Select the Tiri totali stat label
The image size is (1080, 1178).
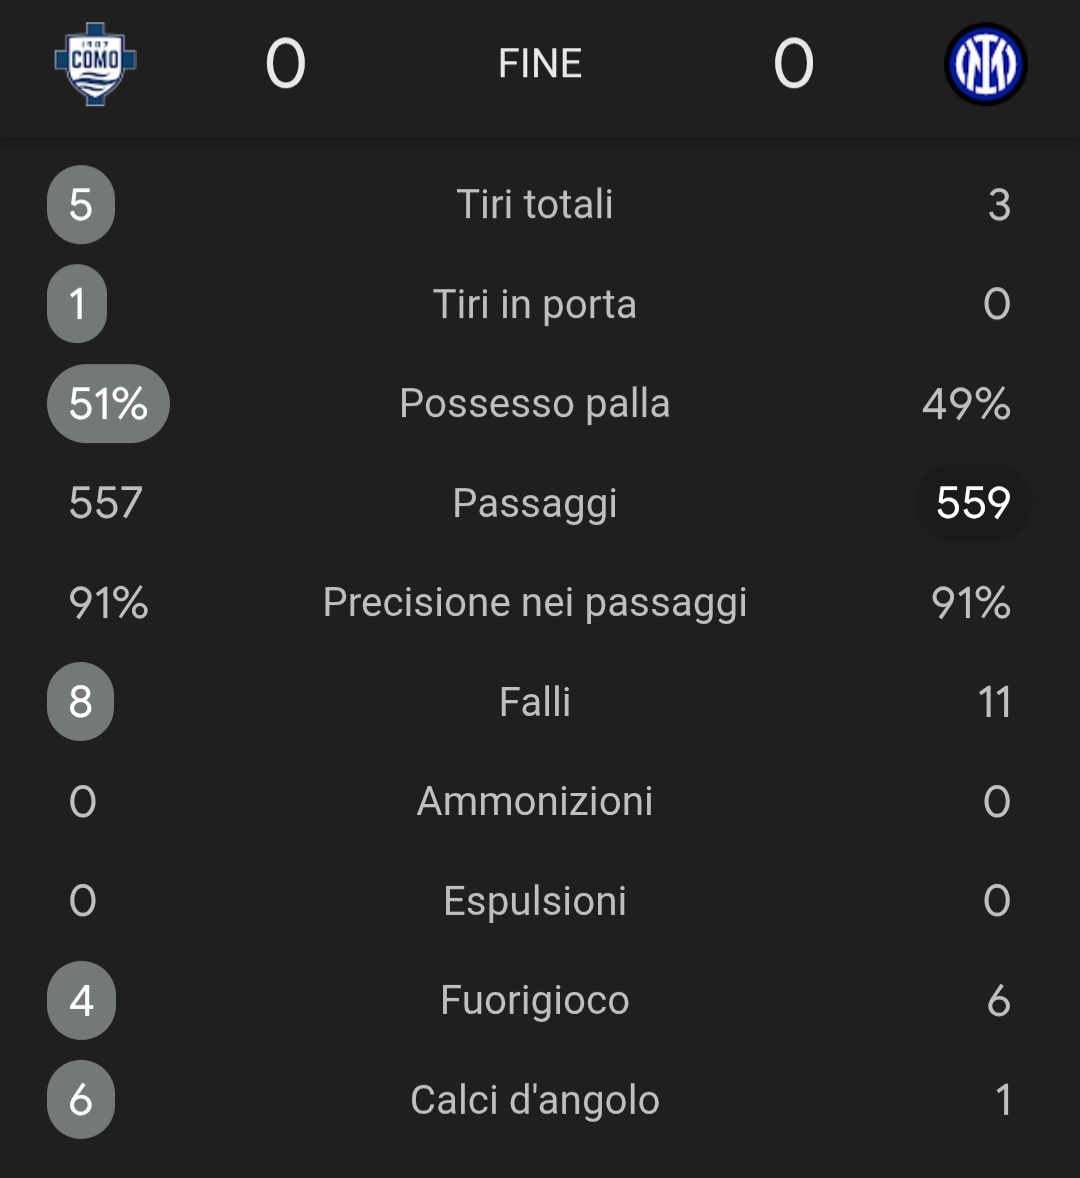pyautogui.click(x=535, y=205)
